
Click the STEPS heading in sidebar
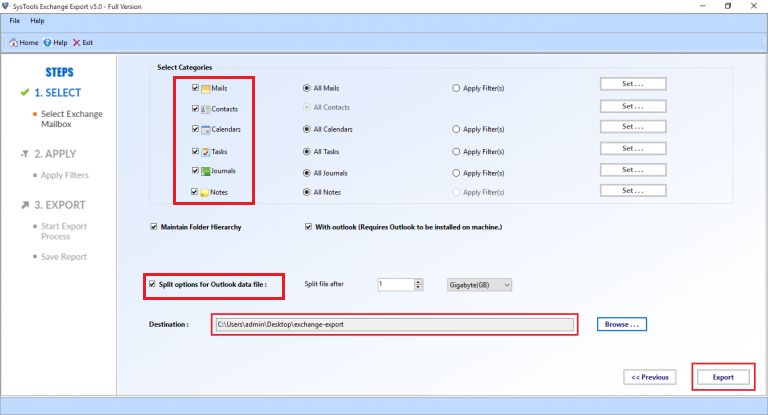59,72
